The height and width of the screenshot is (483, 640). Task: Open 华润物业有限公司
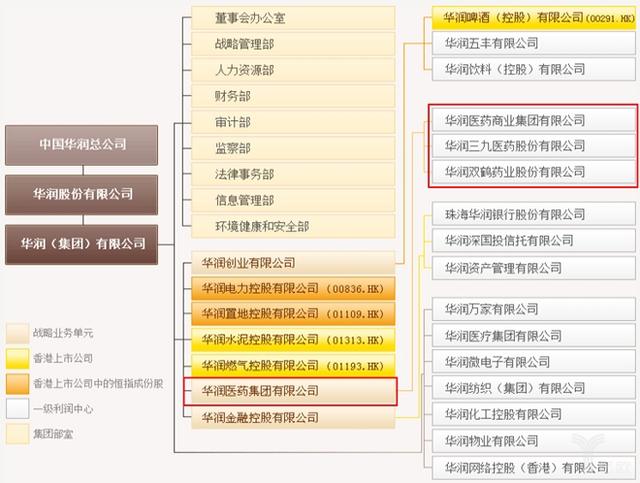pyautogui.click(x=534, y=441)
